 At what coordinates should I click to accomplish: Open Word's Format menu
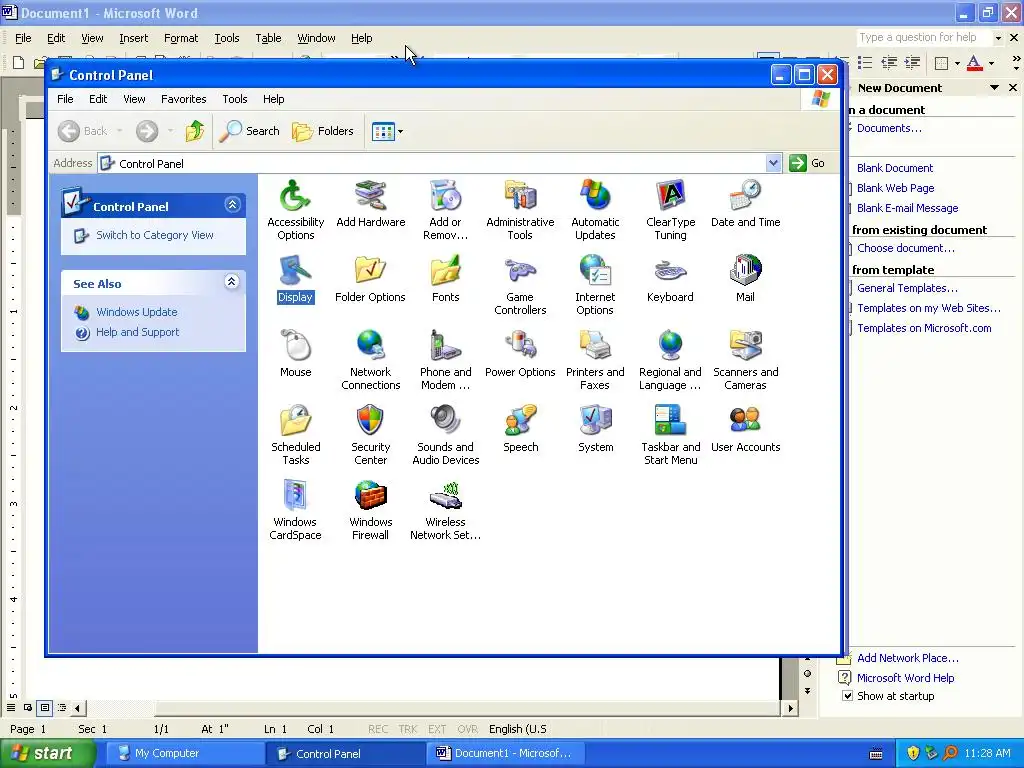(x=181, y=39)
